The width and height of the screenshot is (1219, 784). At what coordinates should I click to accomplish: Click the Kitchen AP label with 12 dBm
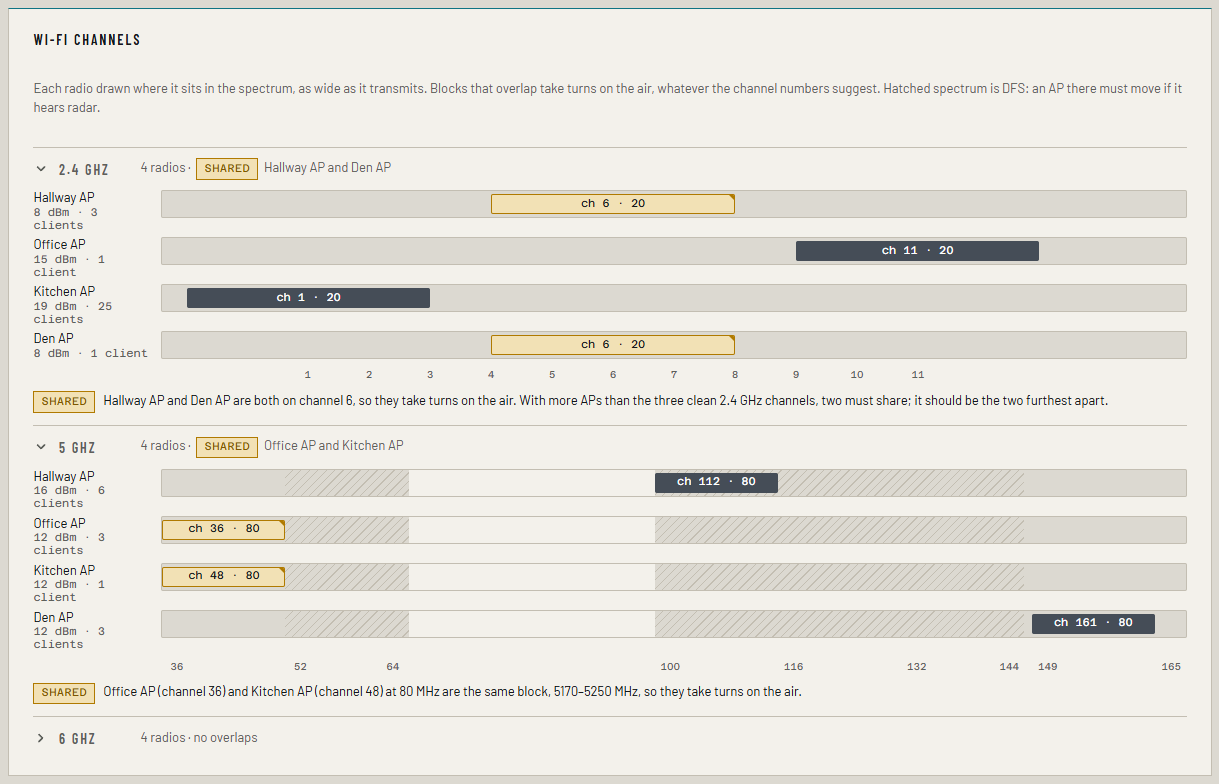pyautogui.click(x=65, y=571)
